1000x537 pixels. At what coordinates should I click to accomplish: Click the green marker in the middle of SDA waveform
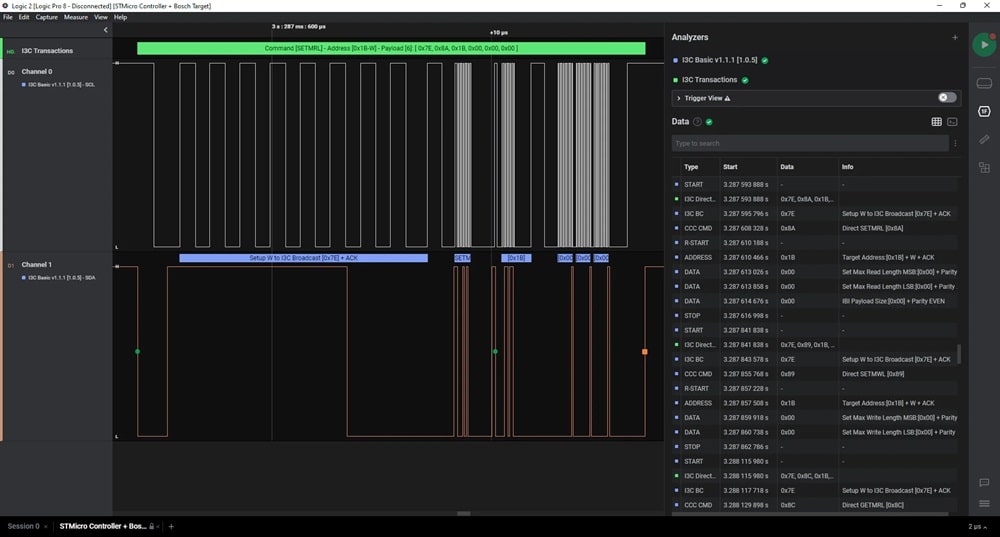click(x=495, y=351)
